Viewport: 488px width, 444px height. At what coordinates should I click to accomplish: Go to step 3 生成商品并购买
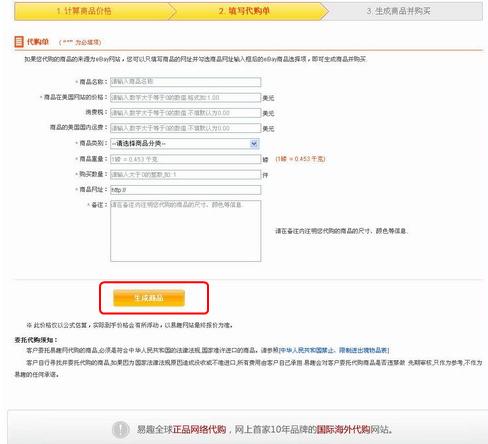399,11
